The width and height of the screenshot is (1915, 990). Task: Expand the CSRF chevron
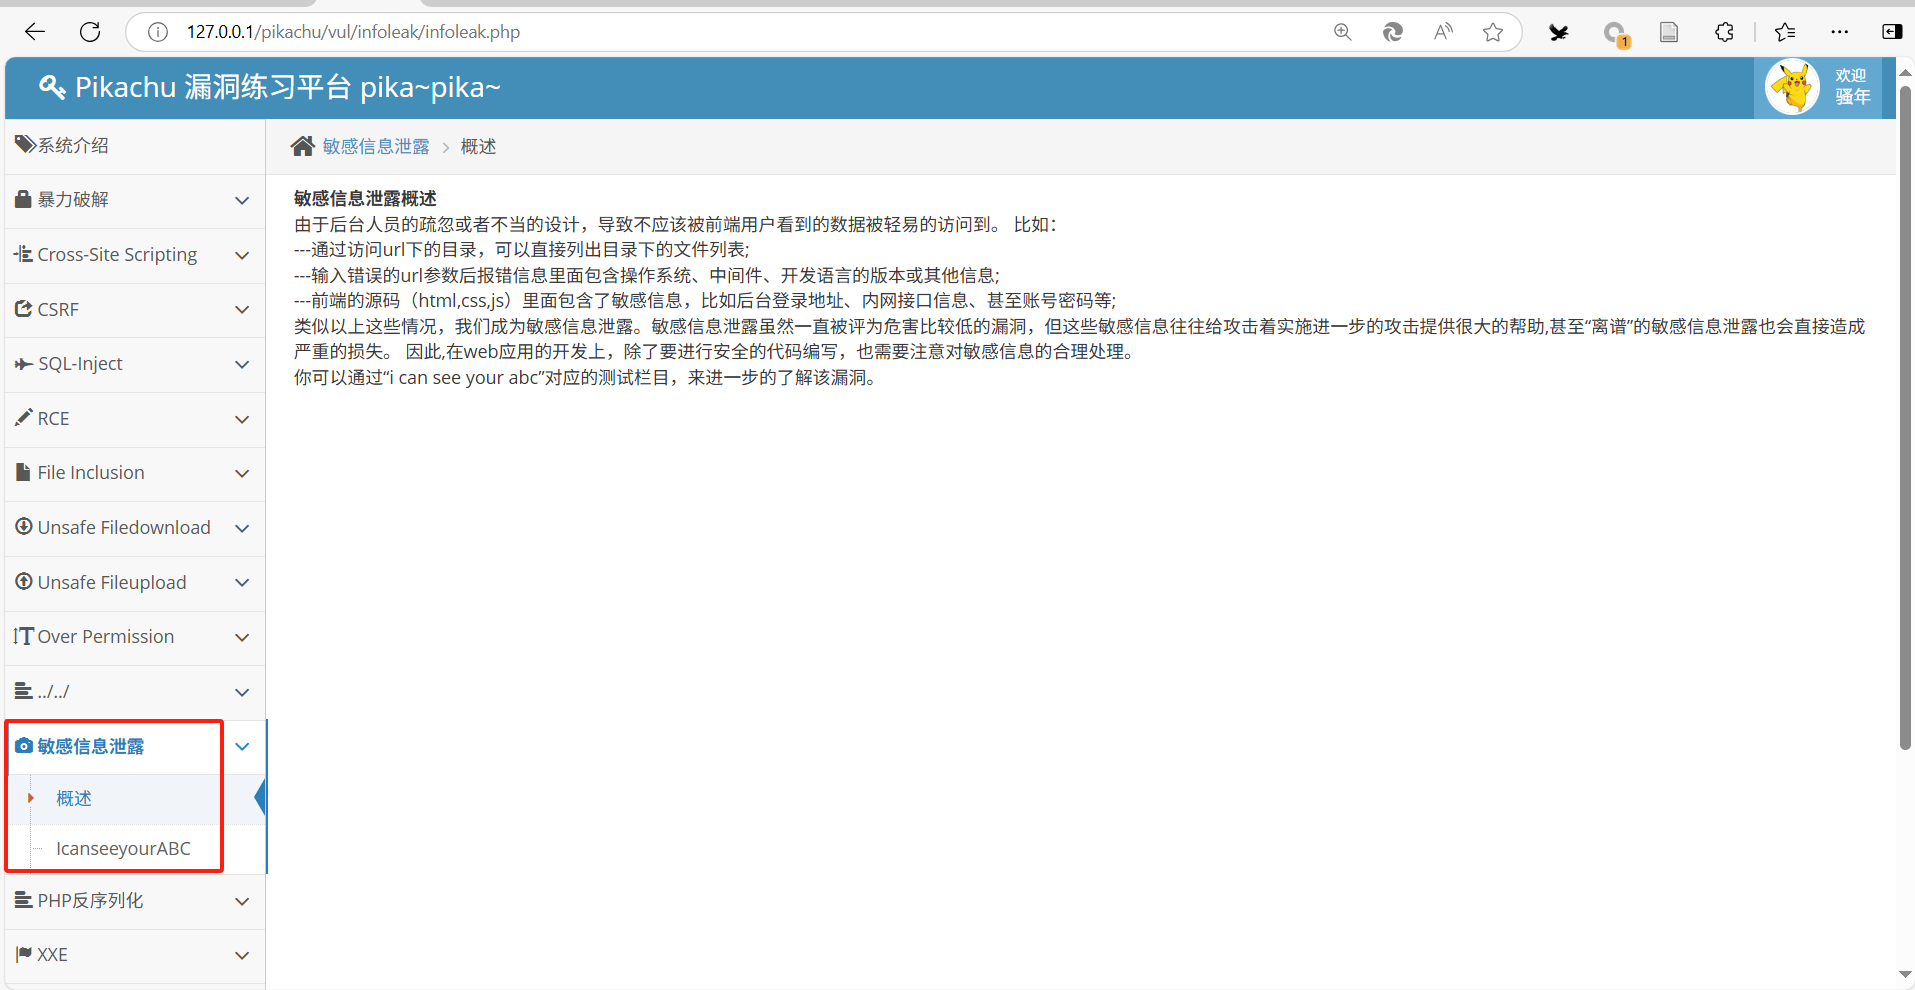pos(242,310)
